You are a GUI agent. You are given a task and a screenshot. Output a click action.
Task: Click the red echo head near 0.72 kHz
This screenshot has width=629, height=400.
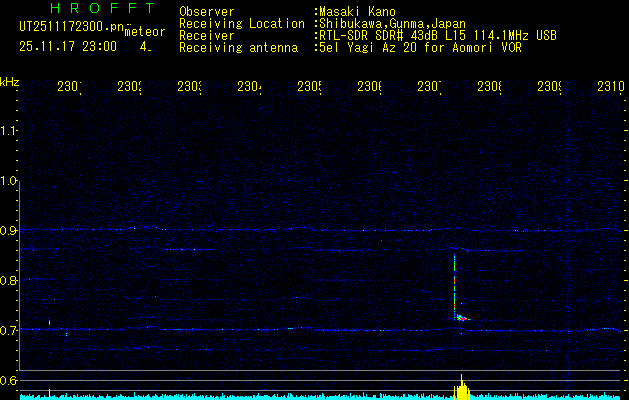click(462, 318)
